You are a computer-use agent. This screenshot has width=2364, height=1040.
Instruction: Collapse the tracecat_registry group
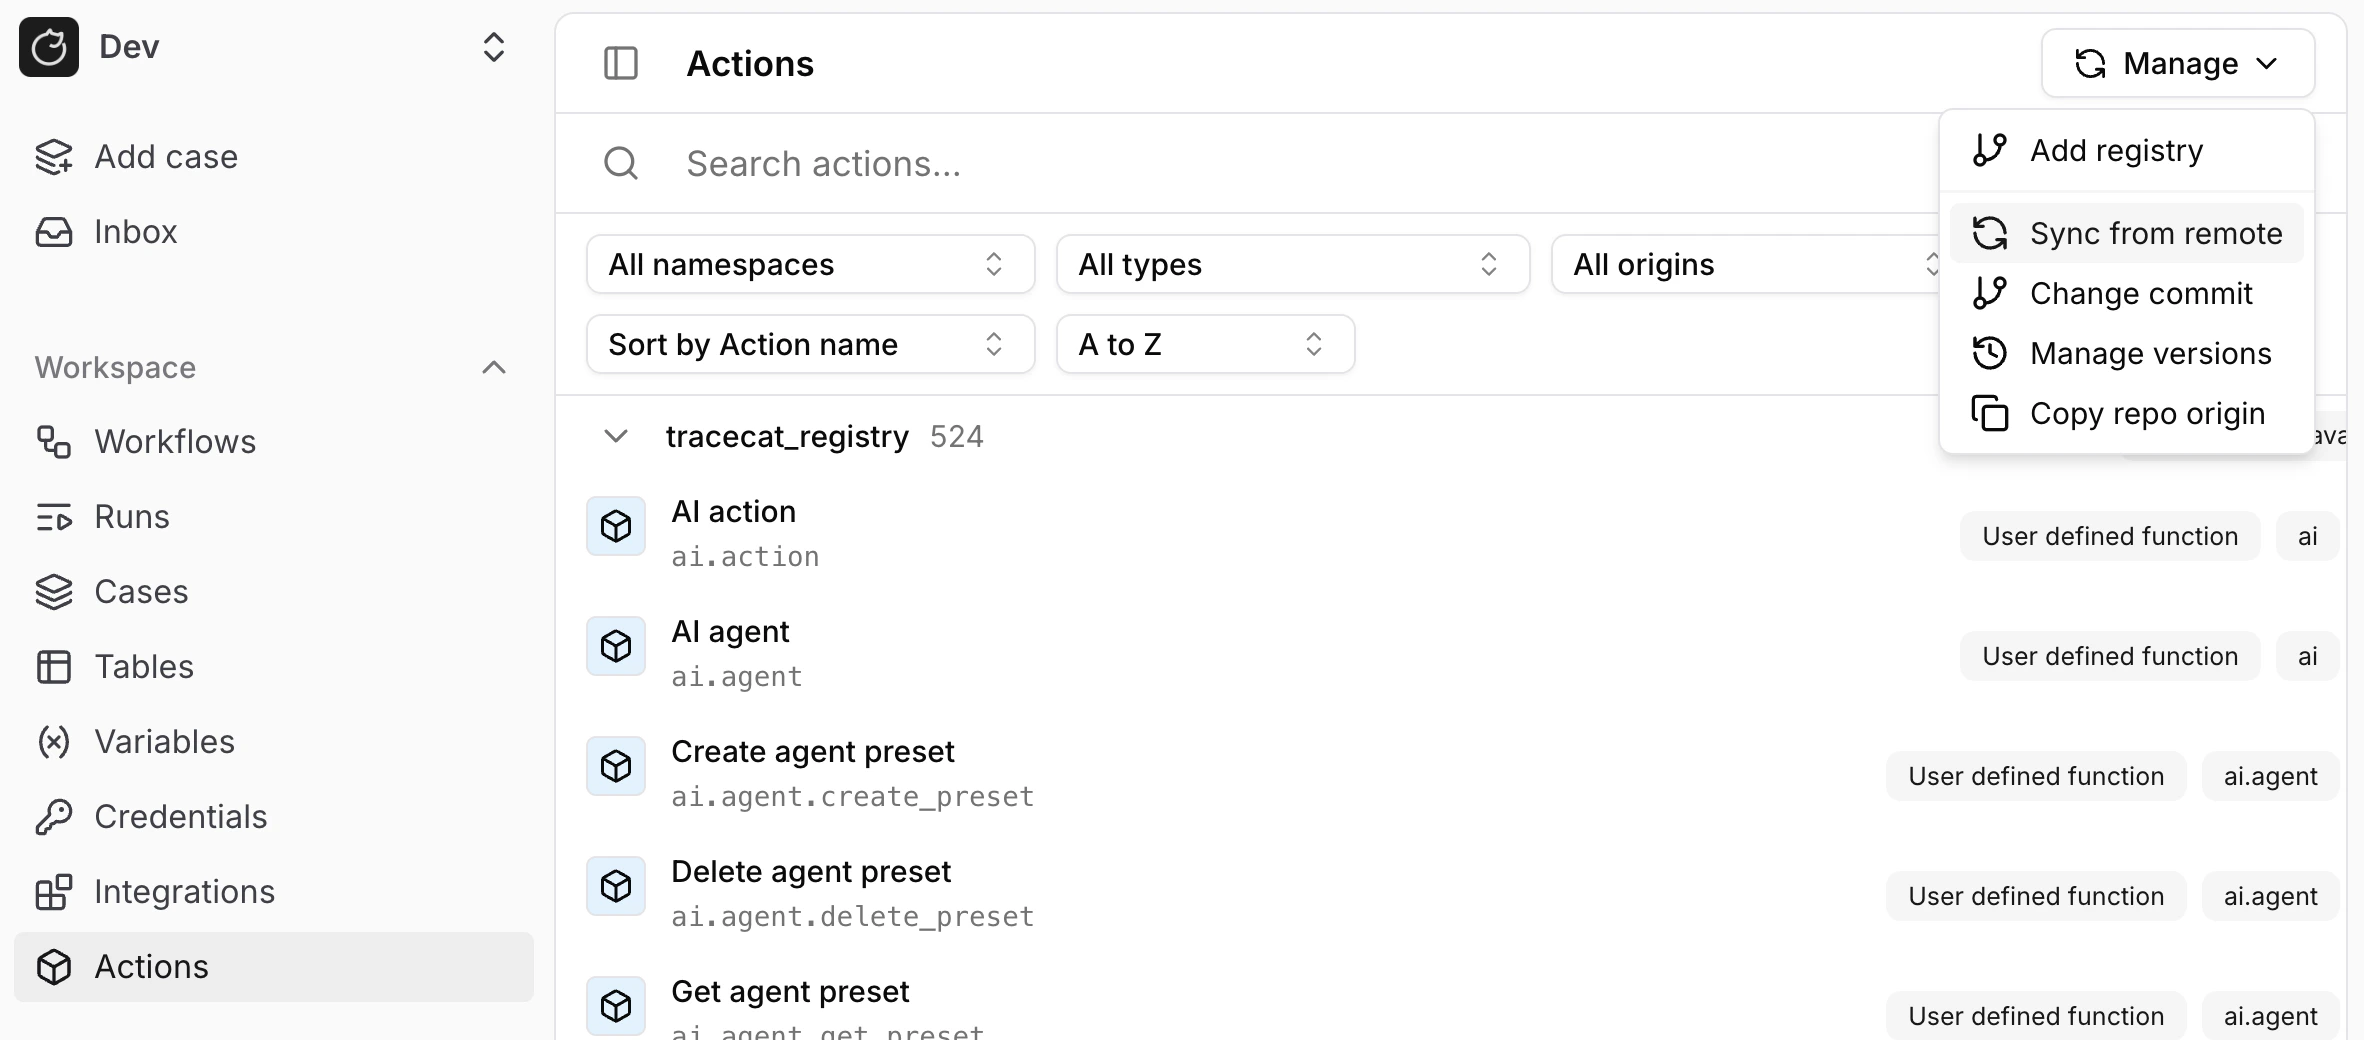[616, 436]
